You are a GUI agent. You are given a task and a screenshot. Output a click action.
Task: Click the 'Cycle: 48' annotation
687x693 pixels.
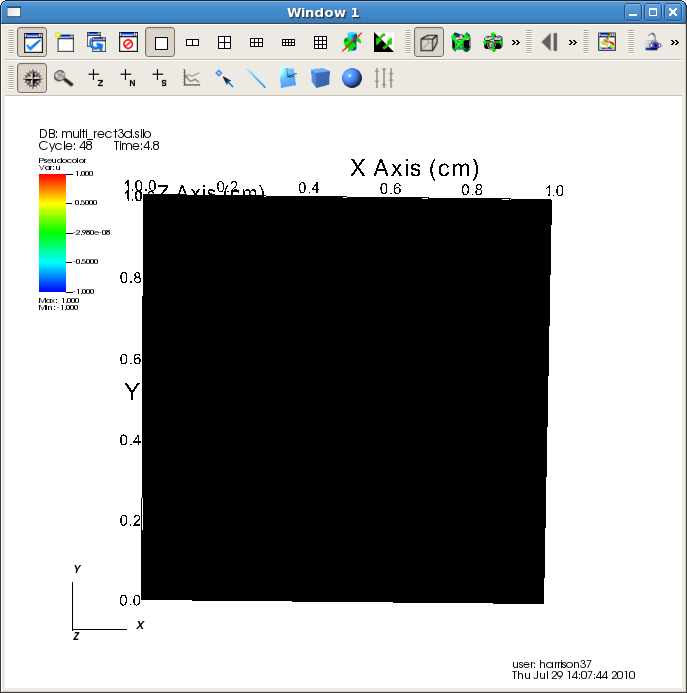pos(65,146)
